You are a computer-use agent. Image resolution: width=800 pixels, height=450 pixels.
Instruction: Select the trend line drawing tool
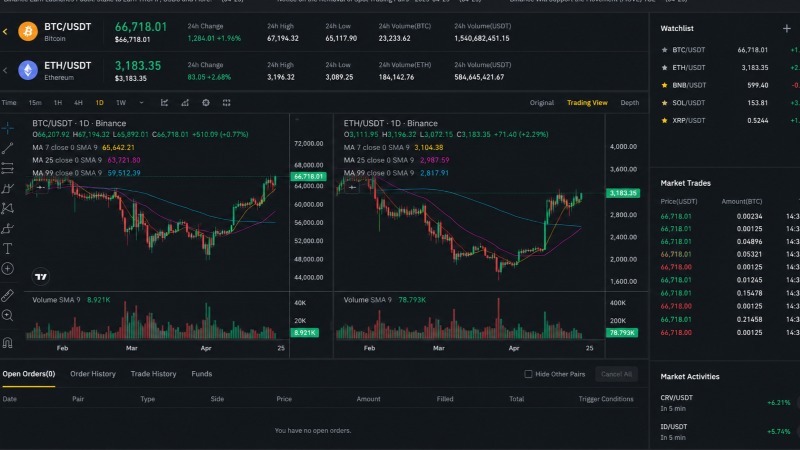(8, 148)
